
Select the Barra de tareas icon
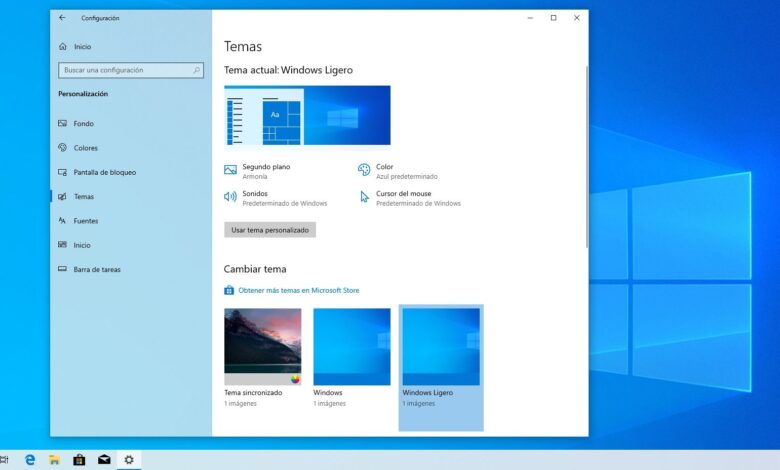pos(62,269)
